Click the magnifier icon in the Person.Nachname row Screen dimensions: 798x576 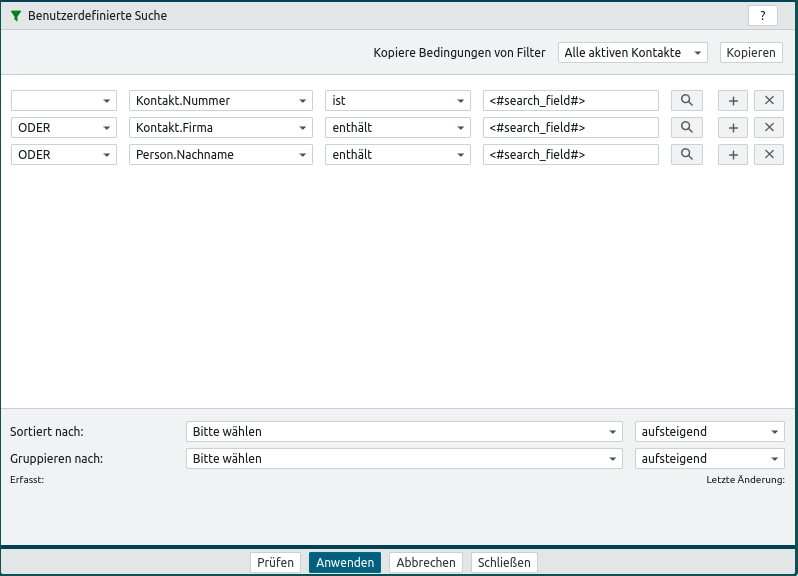687,154
